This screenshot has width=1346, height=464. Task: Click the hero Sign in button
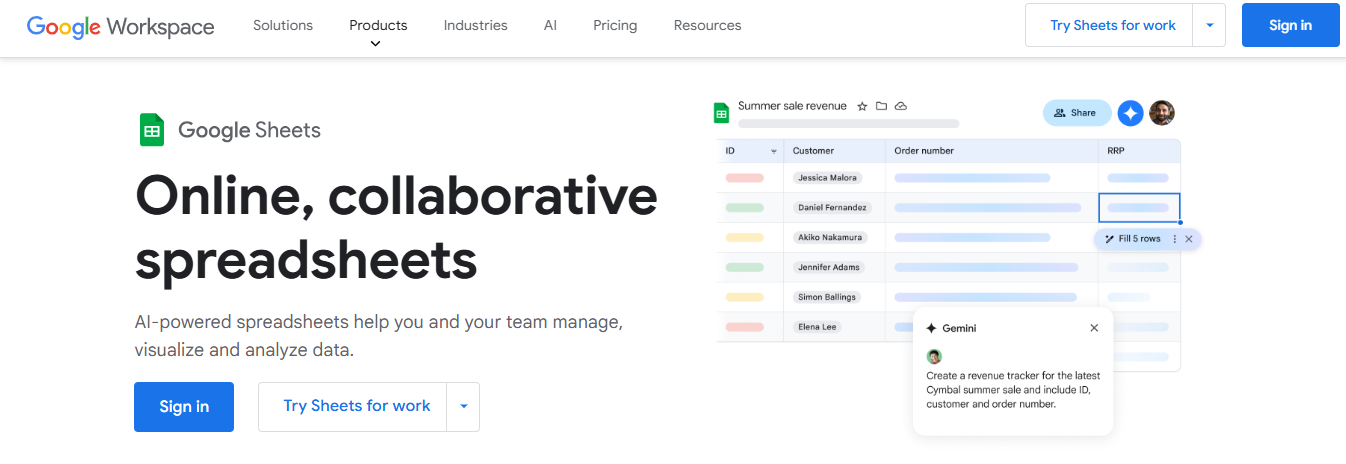click(184, 406)
